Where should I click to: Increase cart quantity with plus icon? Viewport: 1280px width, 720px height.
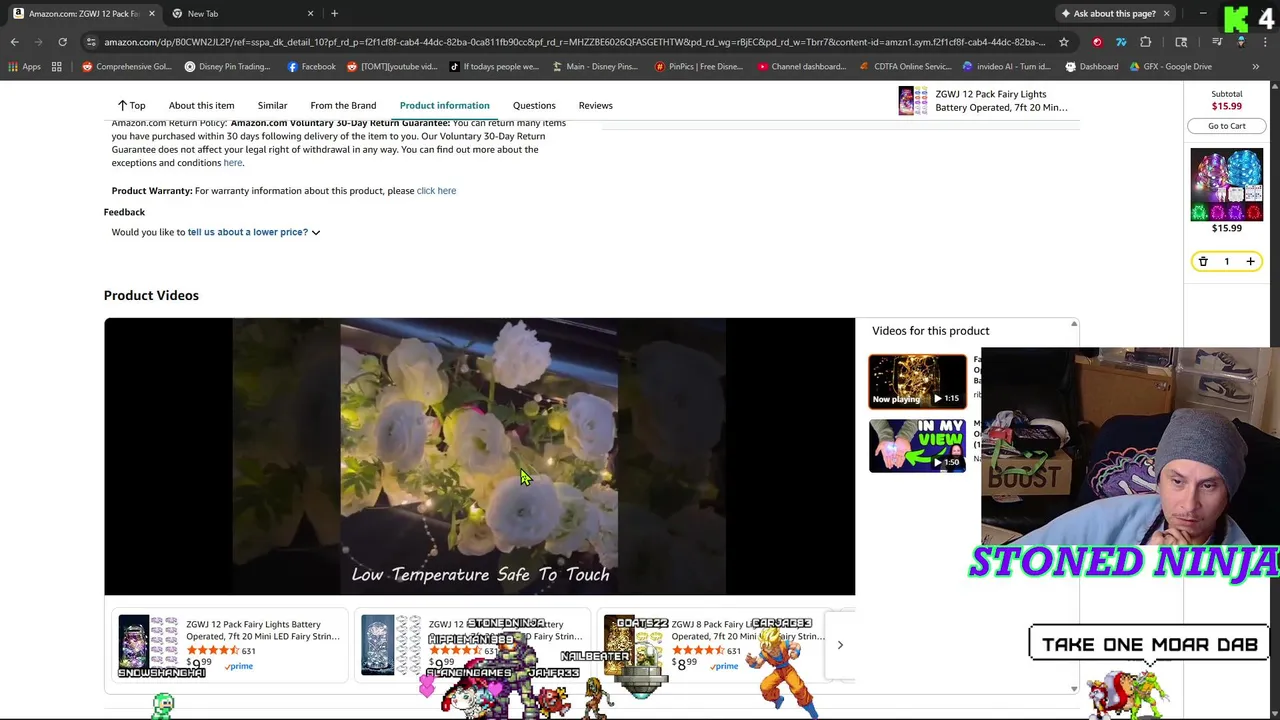[1250, 261]
